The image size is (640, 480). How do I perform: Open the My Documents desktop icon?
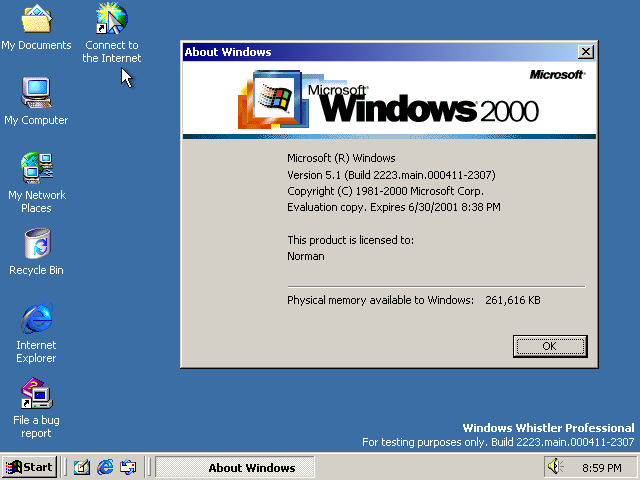(x=36, y=20)
